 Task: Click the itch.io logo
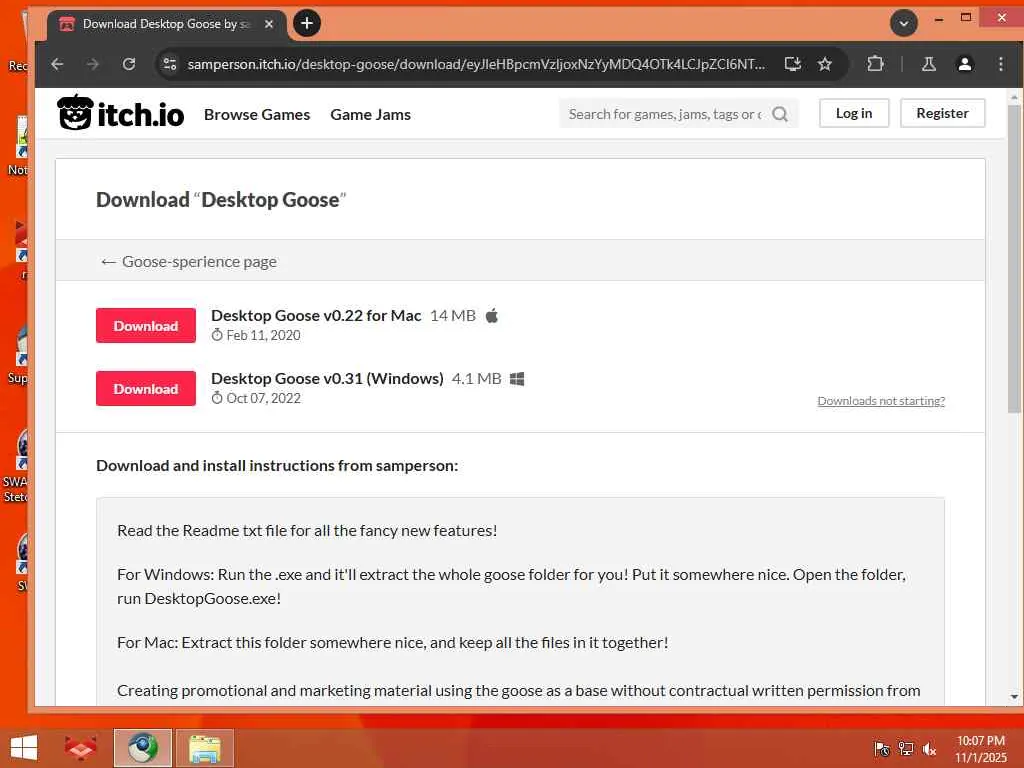(121, 114)
